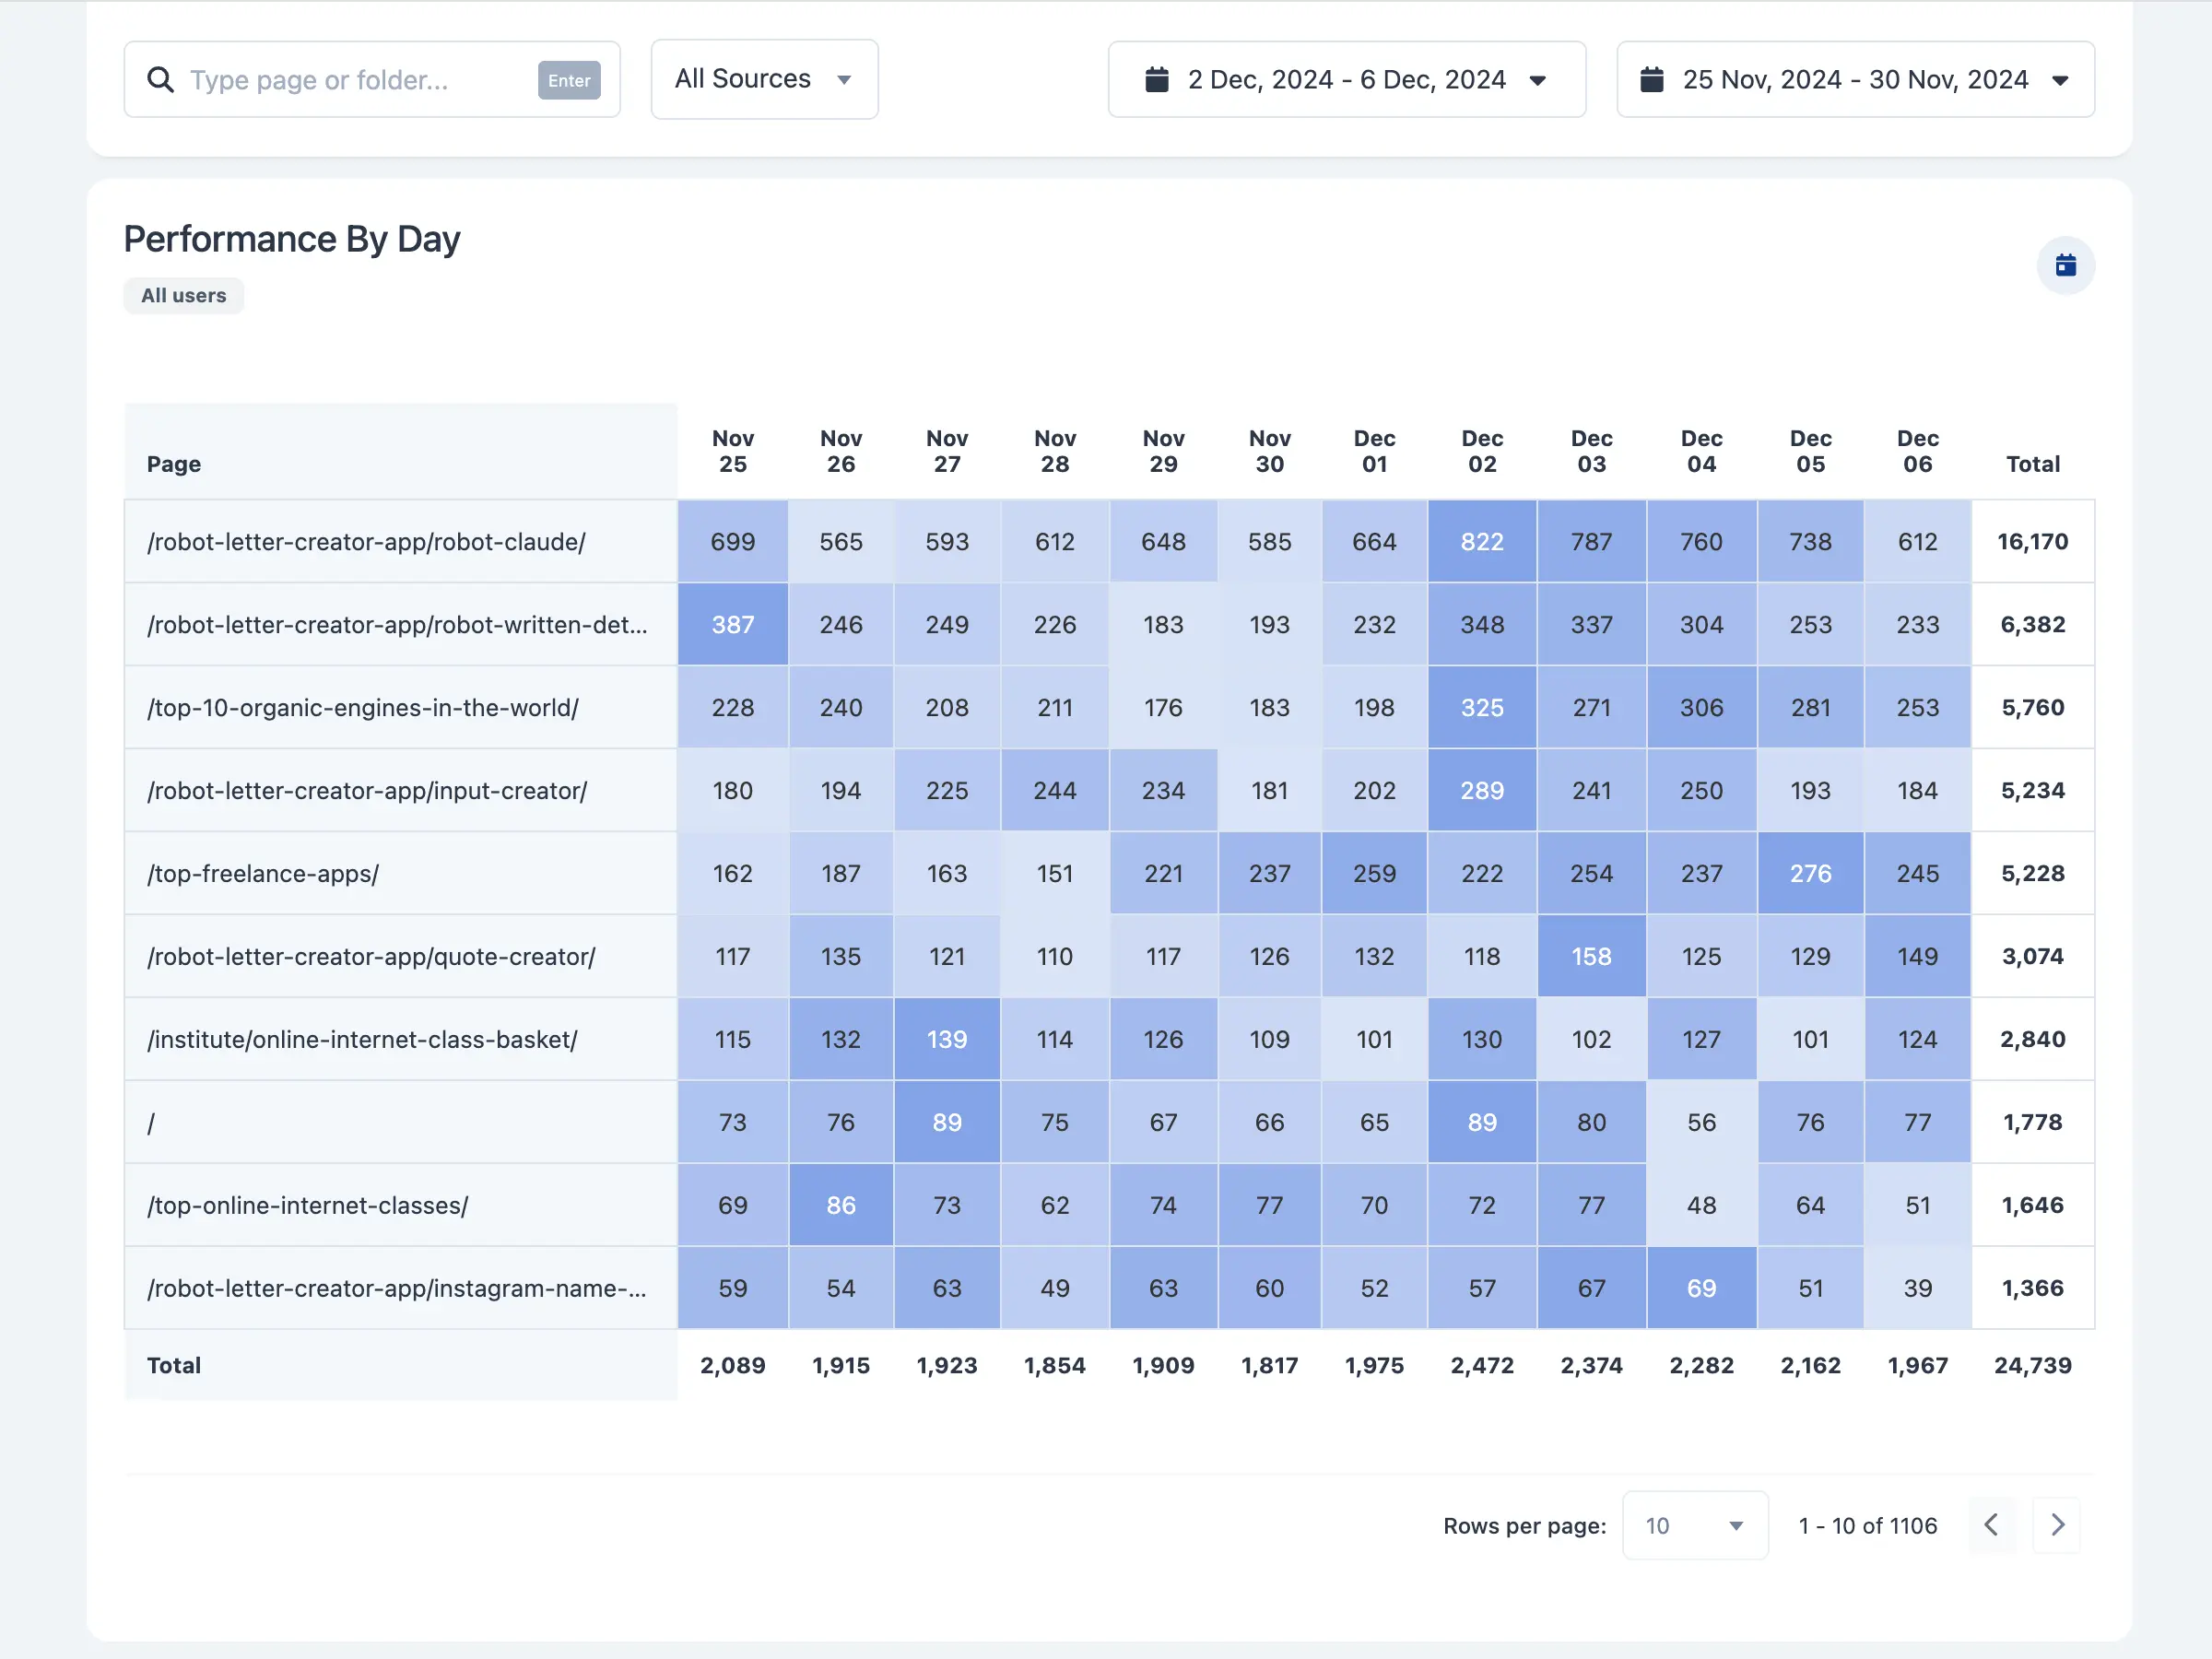Open the All Sources dropdown
Viewport: 2212px width, 1659px height.
pyautogui.click(x=764, y=80)
